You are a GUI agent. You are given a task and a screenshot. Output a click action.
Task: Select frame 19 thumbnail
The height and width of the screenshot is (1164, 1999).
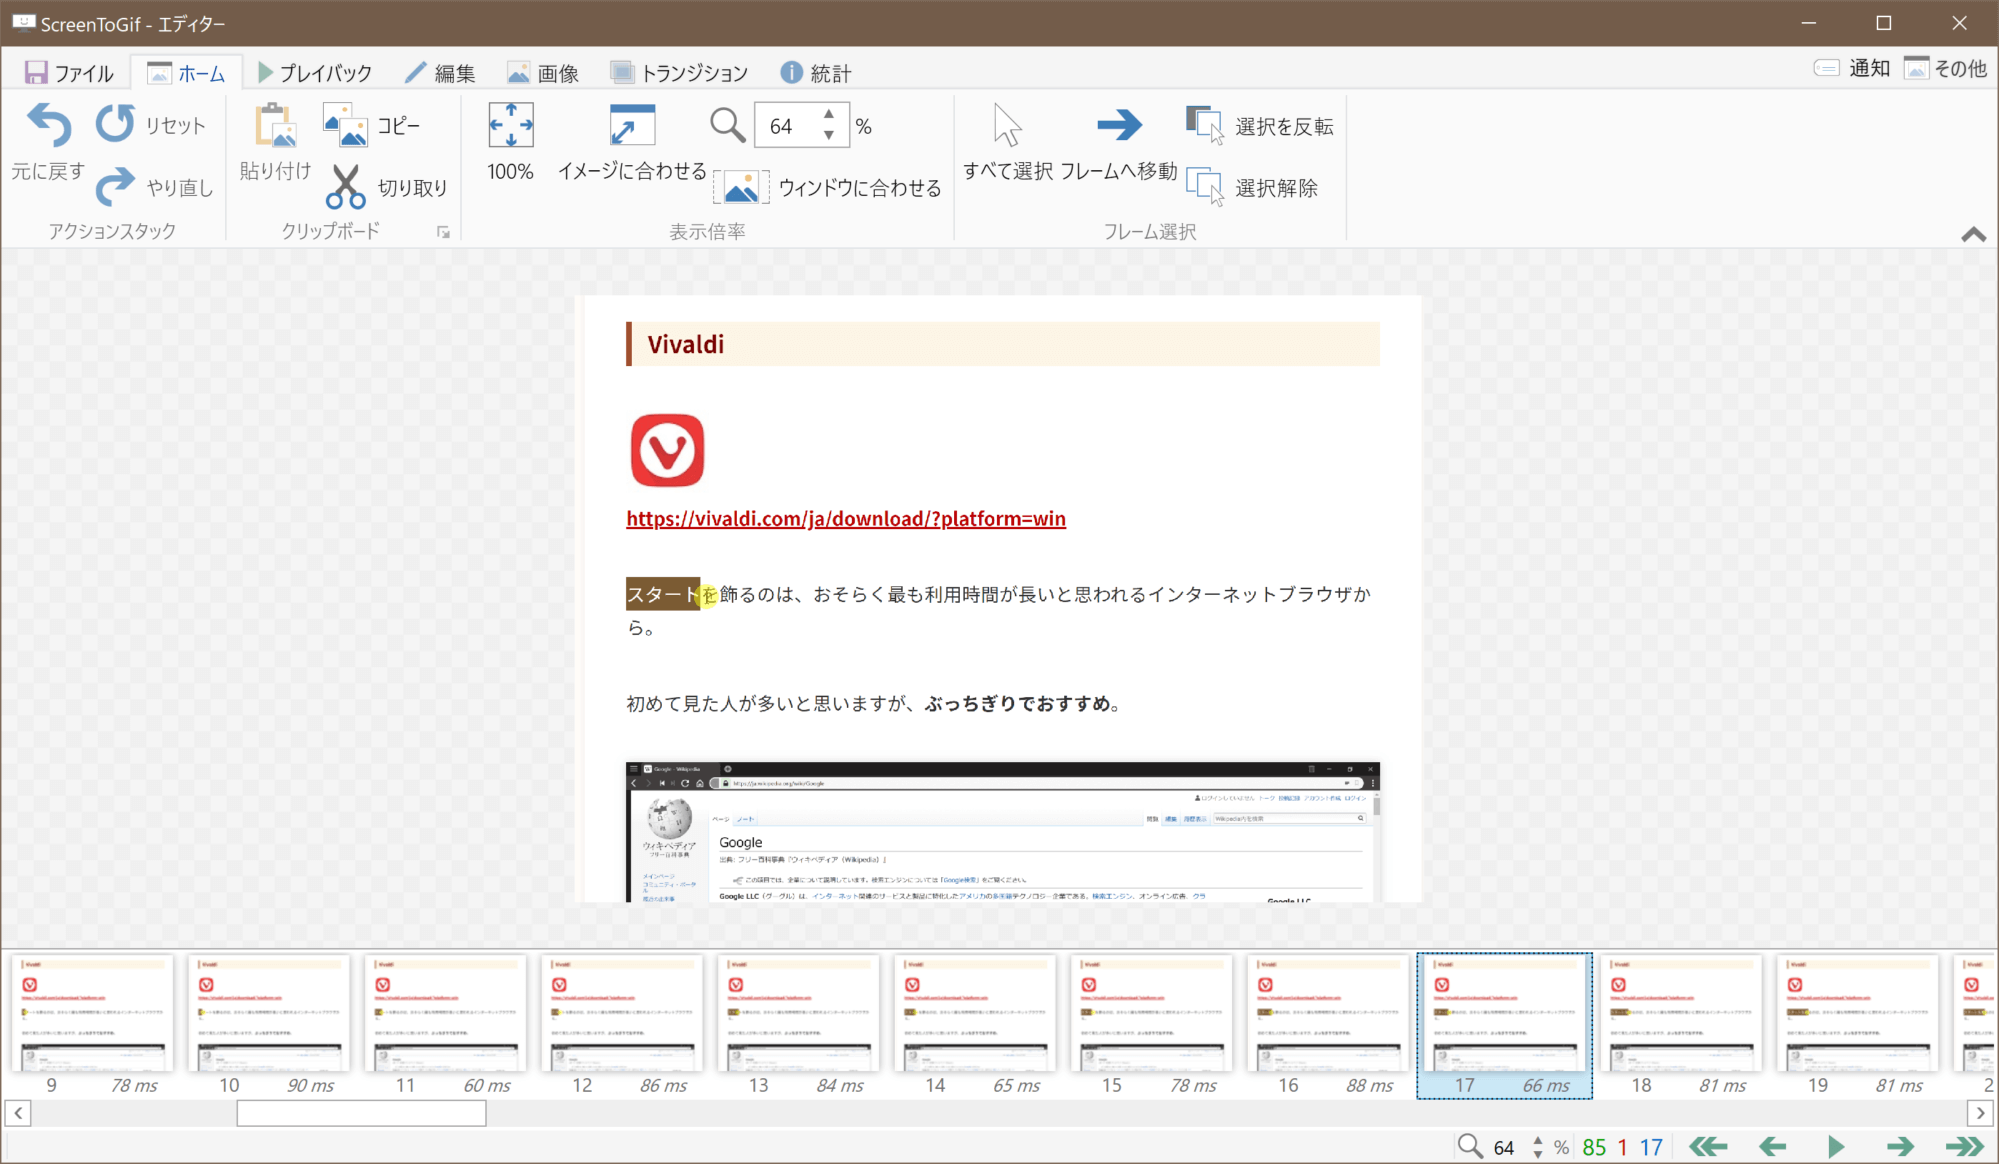(1857, 1025)
